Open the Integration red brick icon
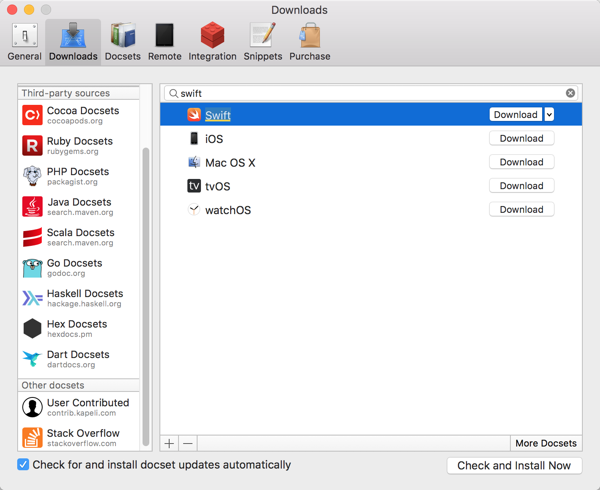Image resolution: width=600 pixels, height=490 pixels. pos(212,35)
